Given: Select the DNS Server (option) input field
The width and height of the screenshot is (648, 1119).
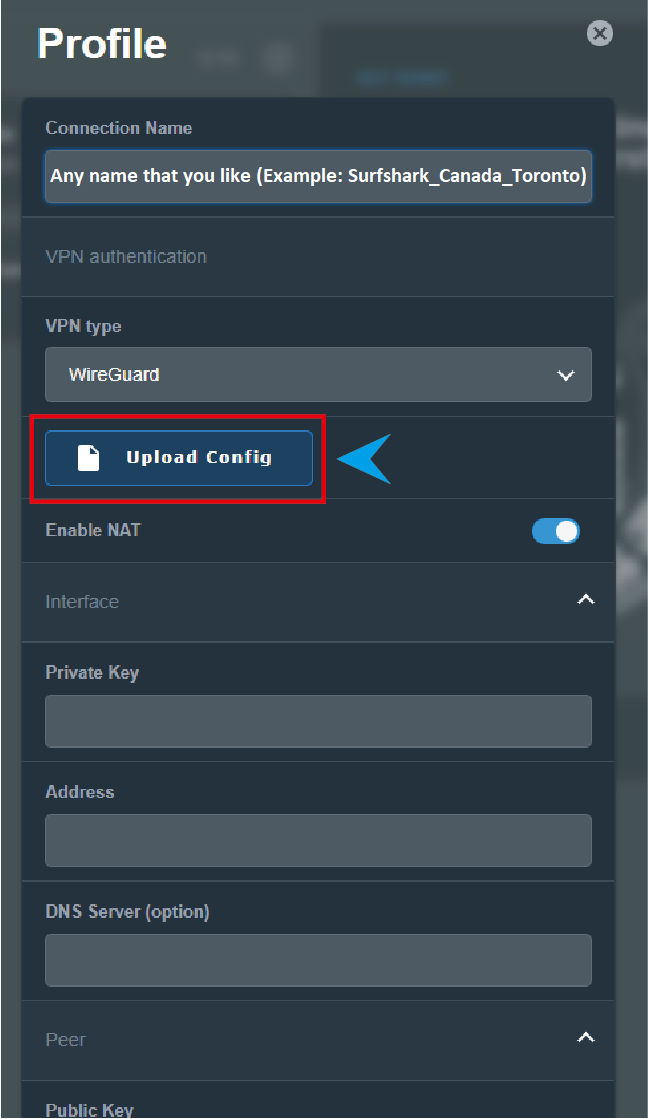Looking at the screenshot, I should point(318,960).
